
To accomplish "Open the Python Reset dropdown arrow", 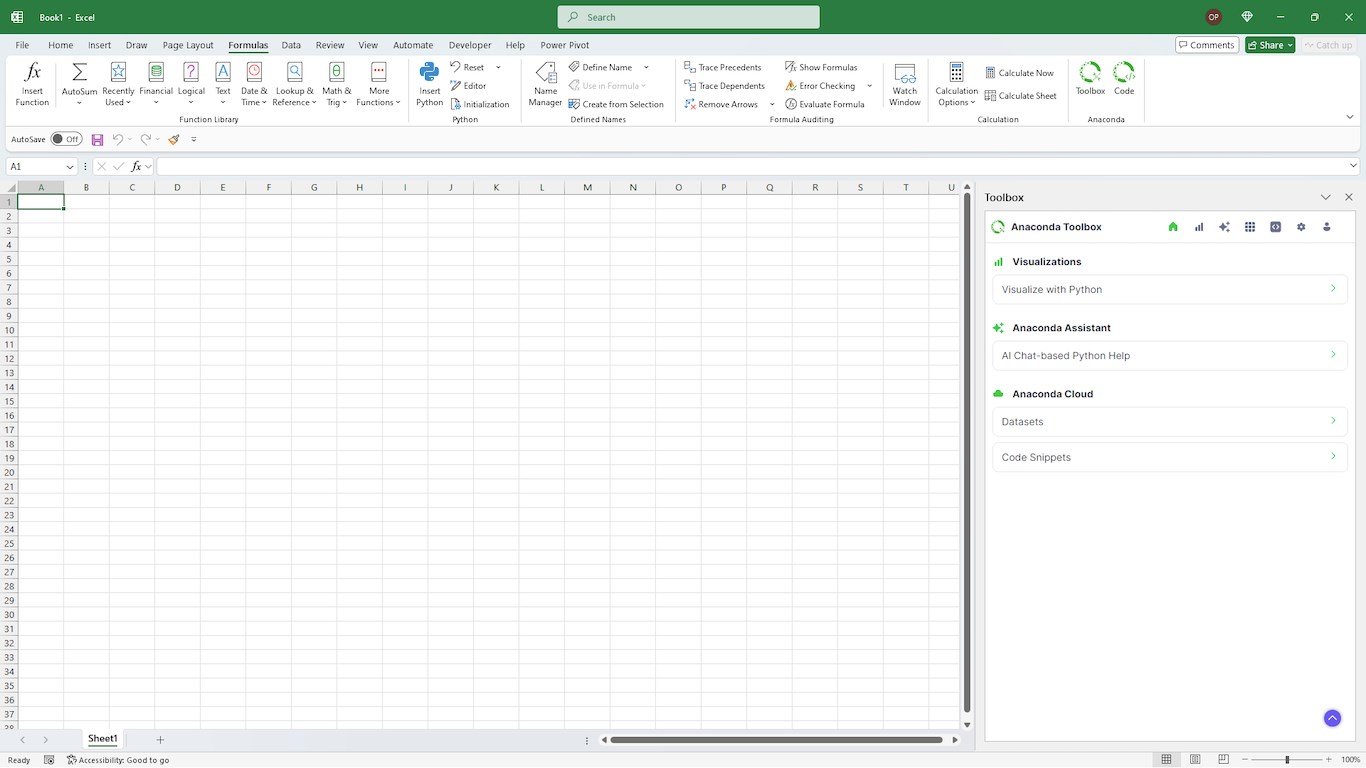I will [x=498, y=68].
